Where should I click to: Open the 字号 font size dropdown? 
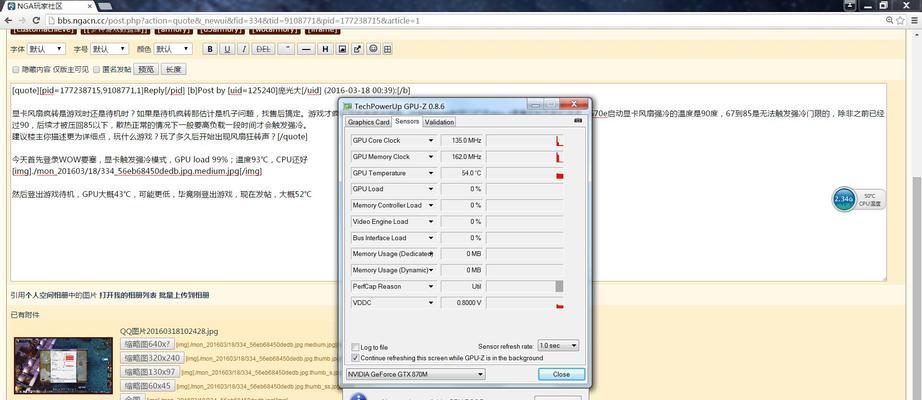(109, 49)
